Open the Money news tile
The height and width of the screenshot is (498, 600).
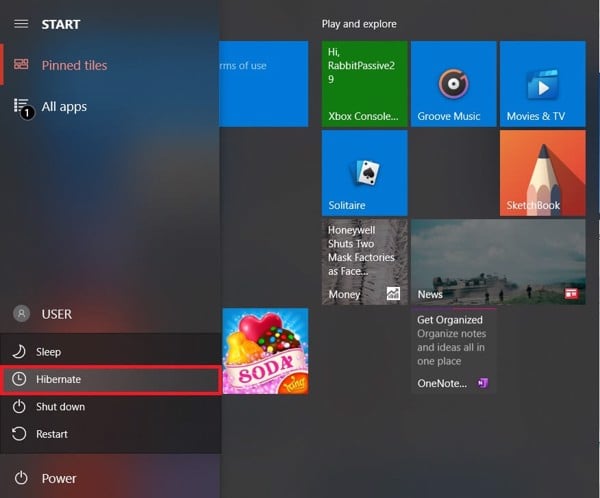[365, 262]
